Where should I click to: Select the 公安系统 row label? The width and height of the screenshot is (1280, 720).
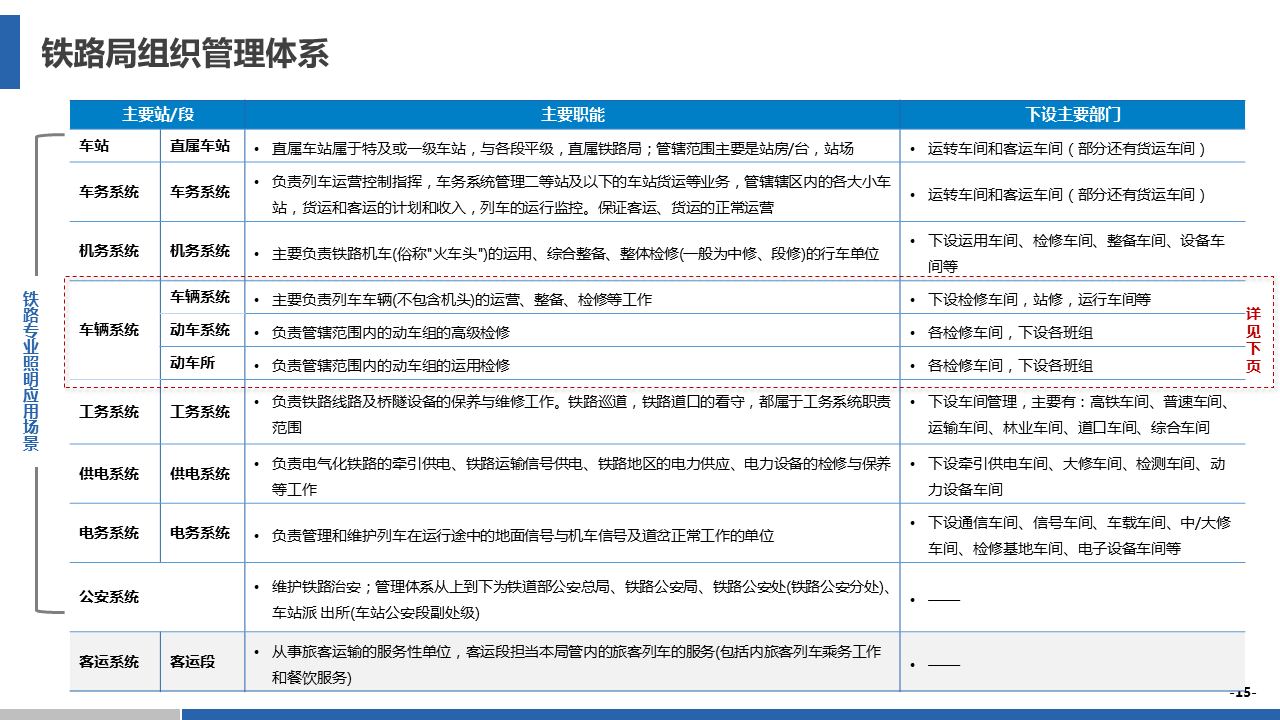click(109, 597)
